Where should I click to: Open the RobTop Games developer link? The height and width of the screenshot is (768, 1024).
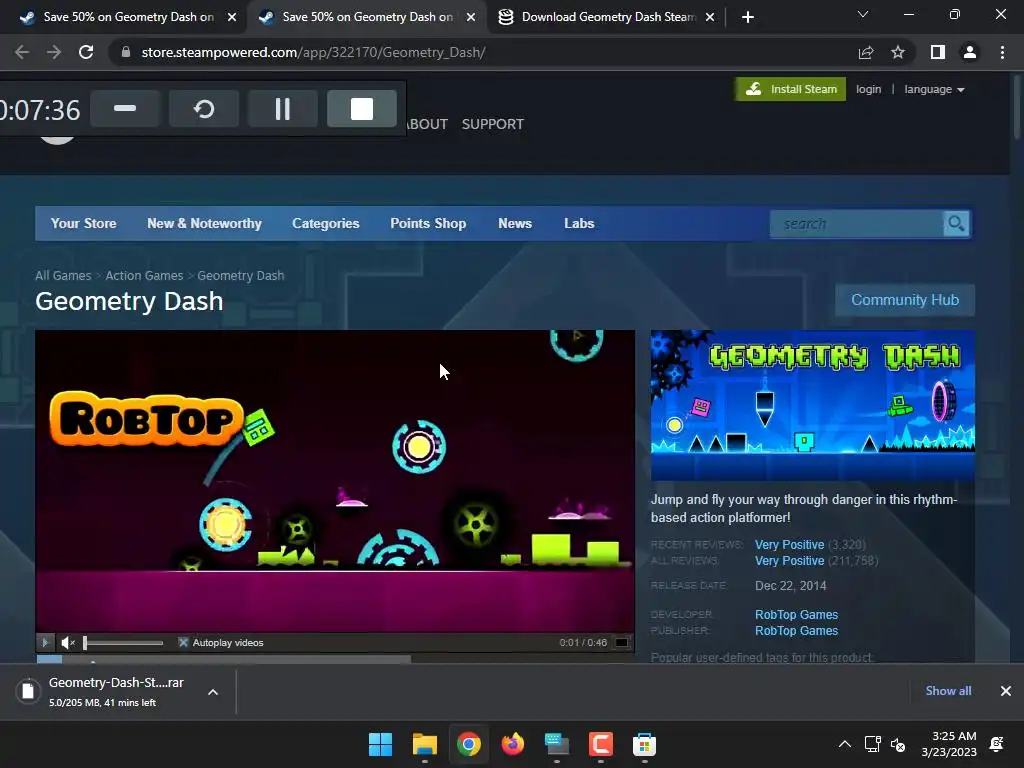coord(796,615)
